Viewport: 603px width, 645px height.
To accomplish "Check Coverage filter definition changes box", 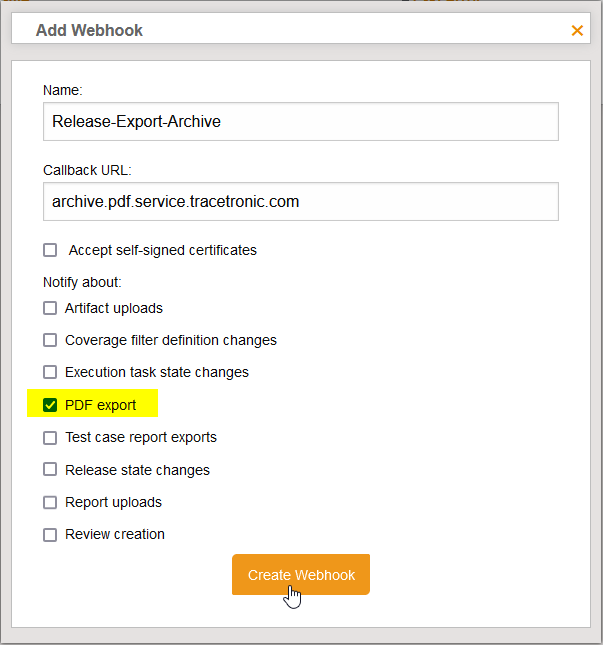I will [50, 340].
